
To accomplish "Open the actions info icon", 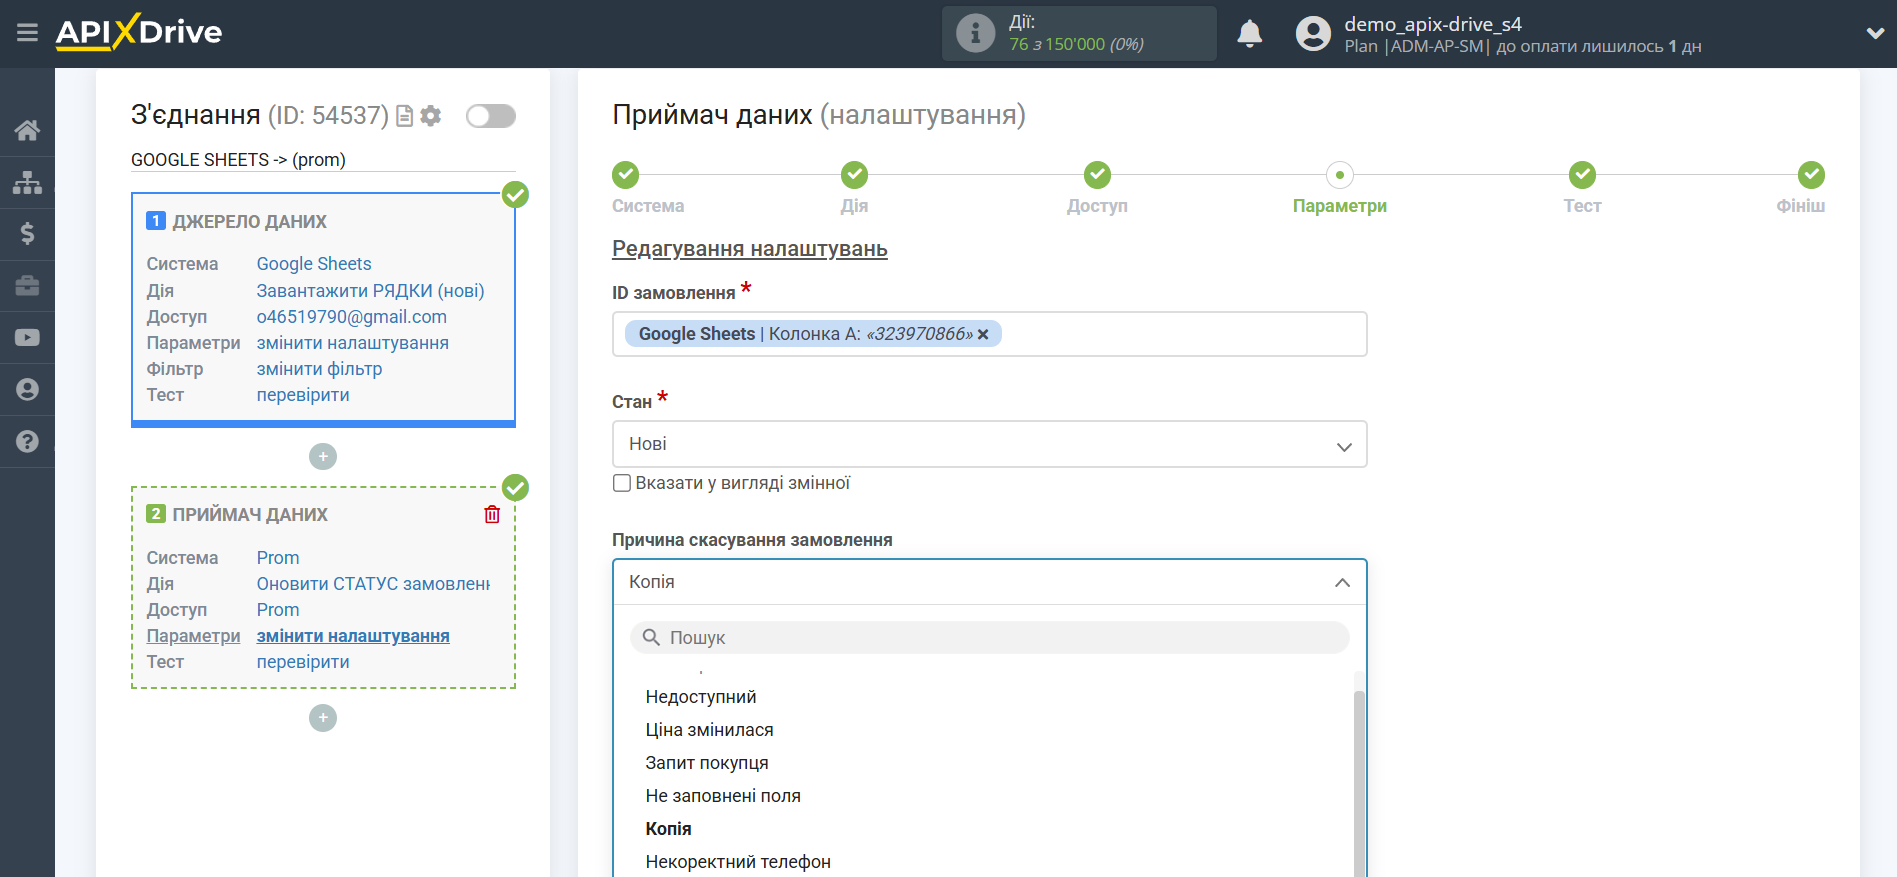I will click(x=975, y=33).
